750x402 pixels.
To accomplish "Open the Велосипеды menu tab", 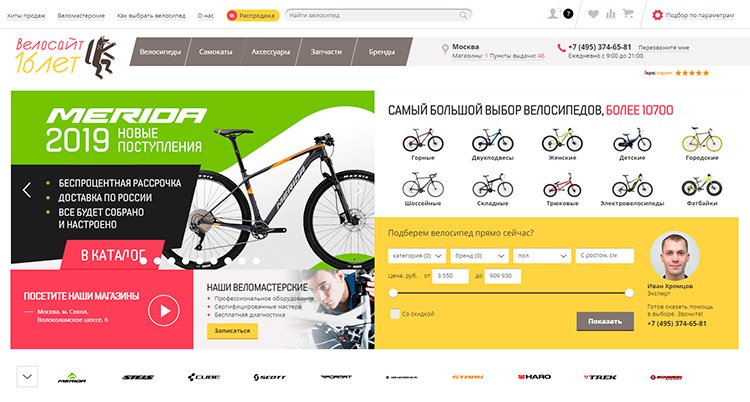I will coord(160,52).
